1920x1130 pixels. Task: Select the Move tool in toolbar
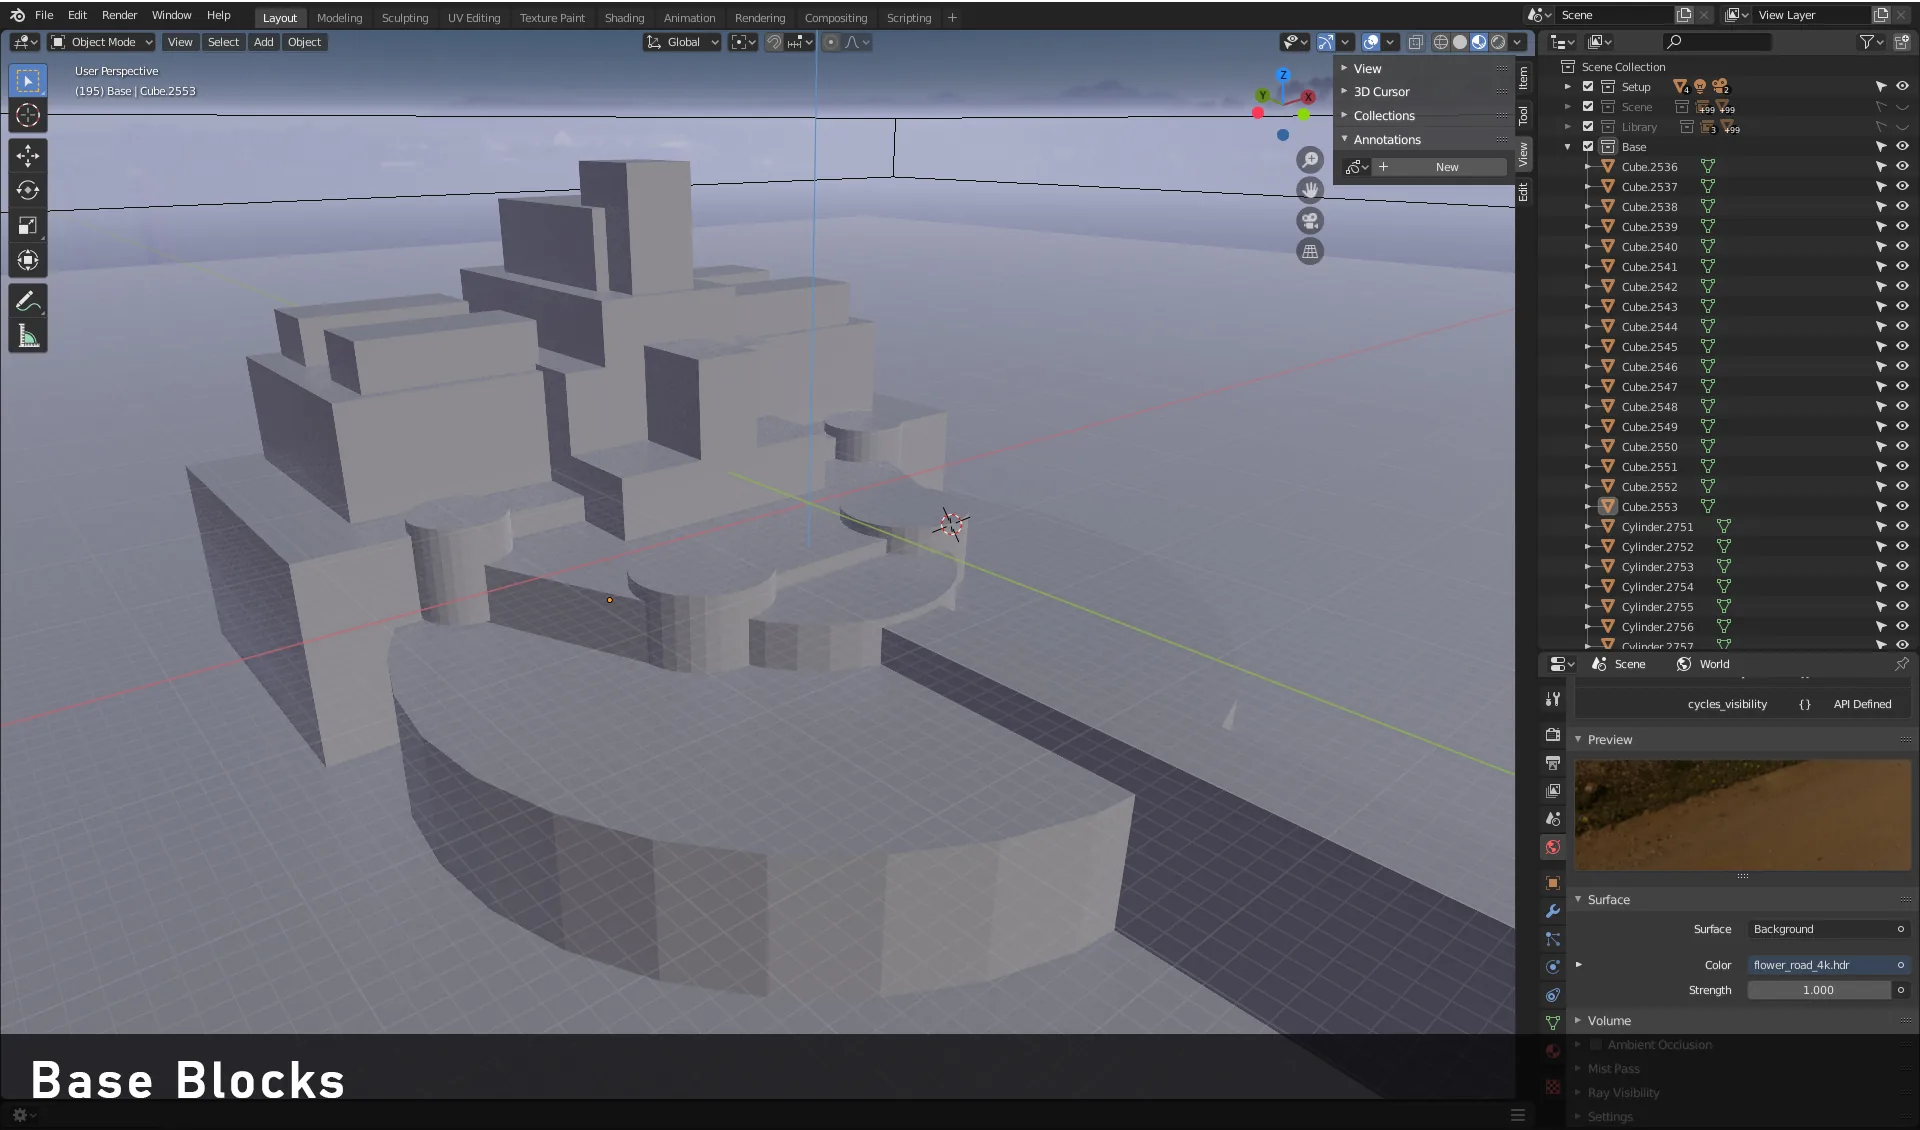coord(28,155)
